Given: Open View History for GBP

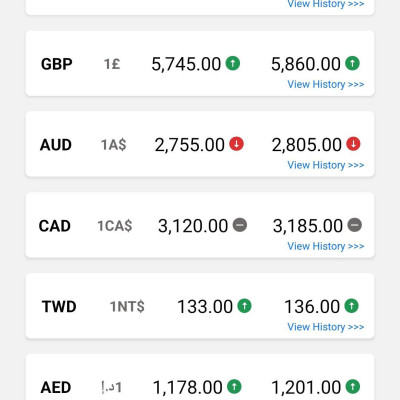Looking at the screenshot, I should point(326,84).
